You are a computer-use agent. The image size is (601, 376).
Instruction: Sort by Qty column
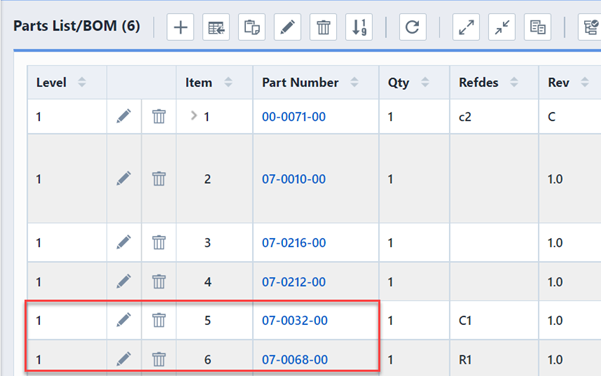425,82
